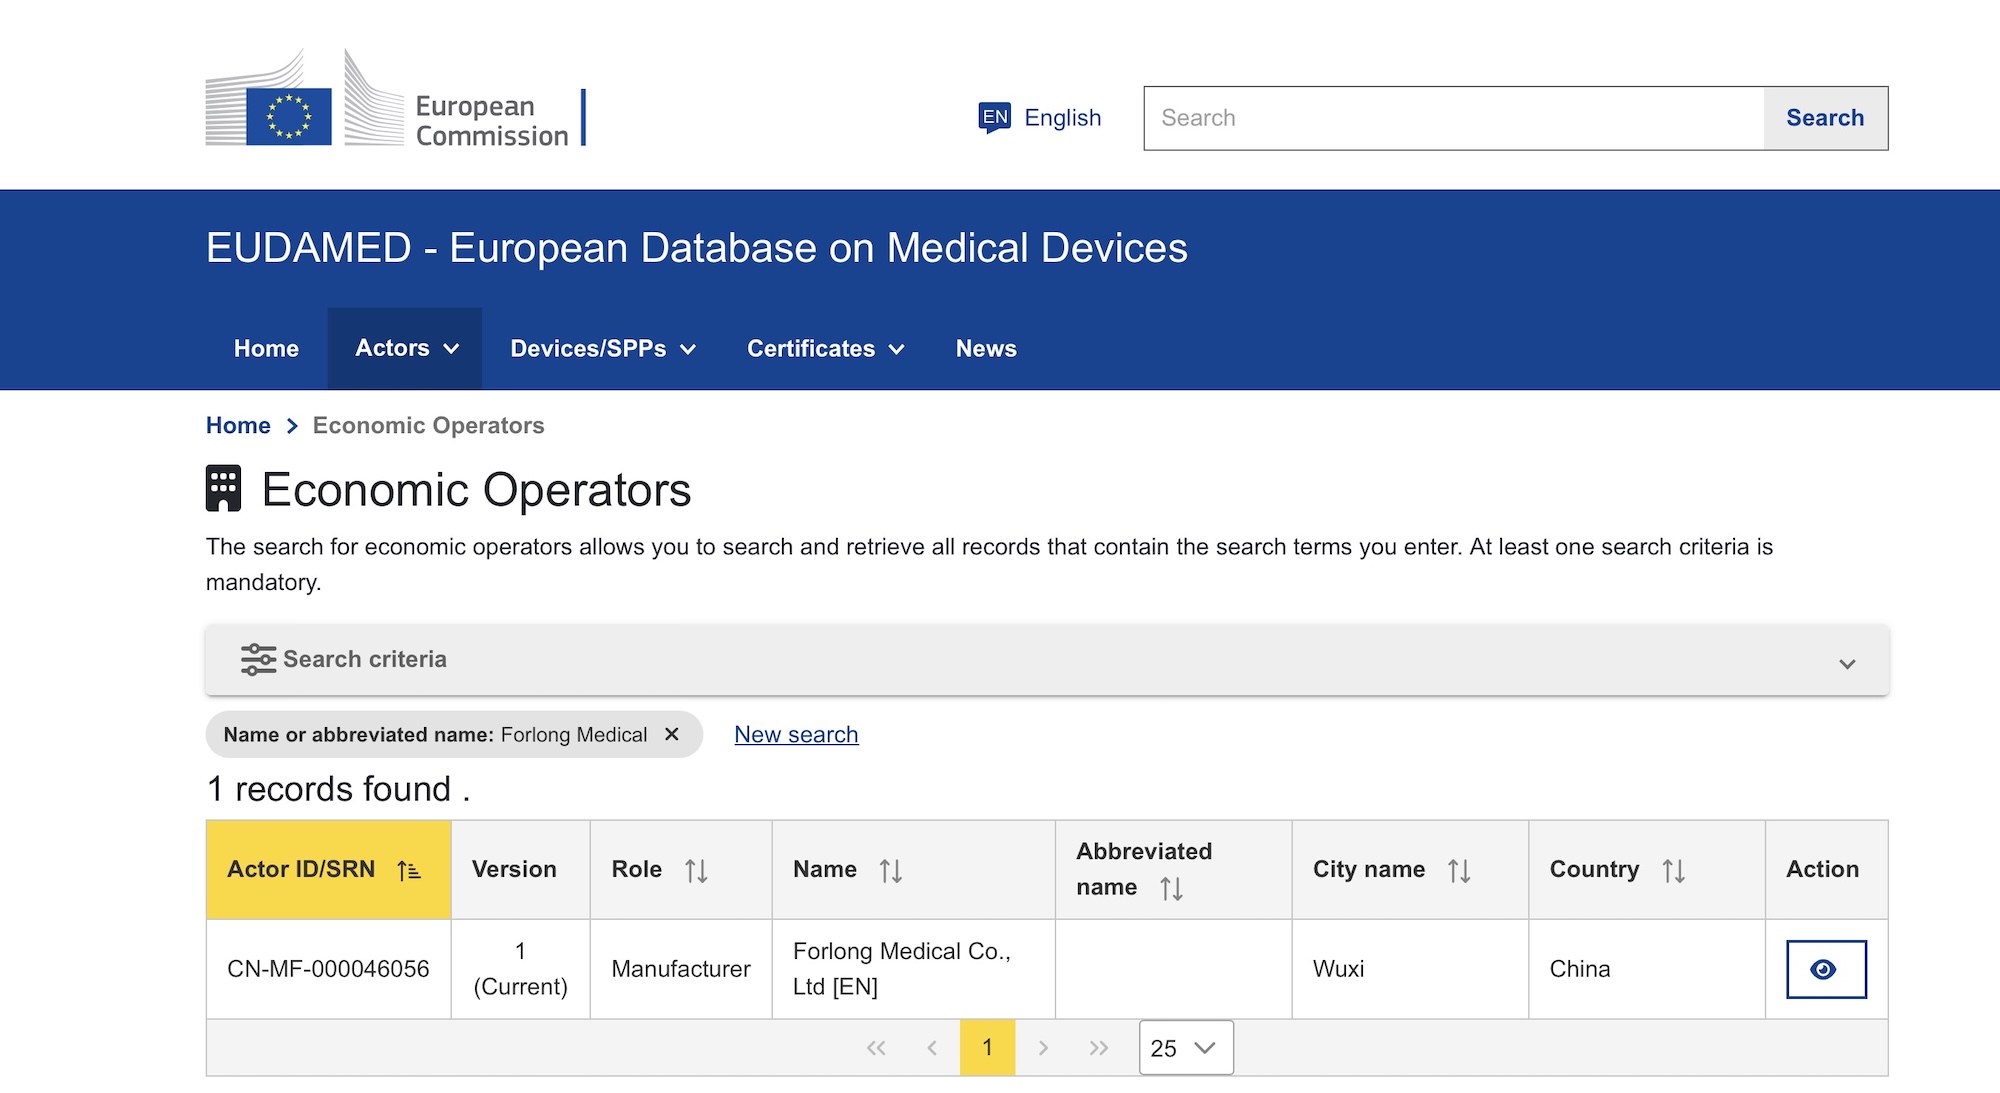Expand the Search criteria panel

tap(1846, 662)
